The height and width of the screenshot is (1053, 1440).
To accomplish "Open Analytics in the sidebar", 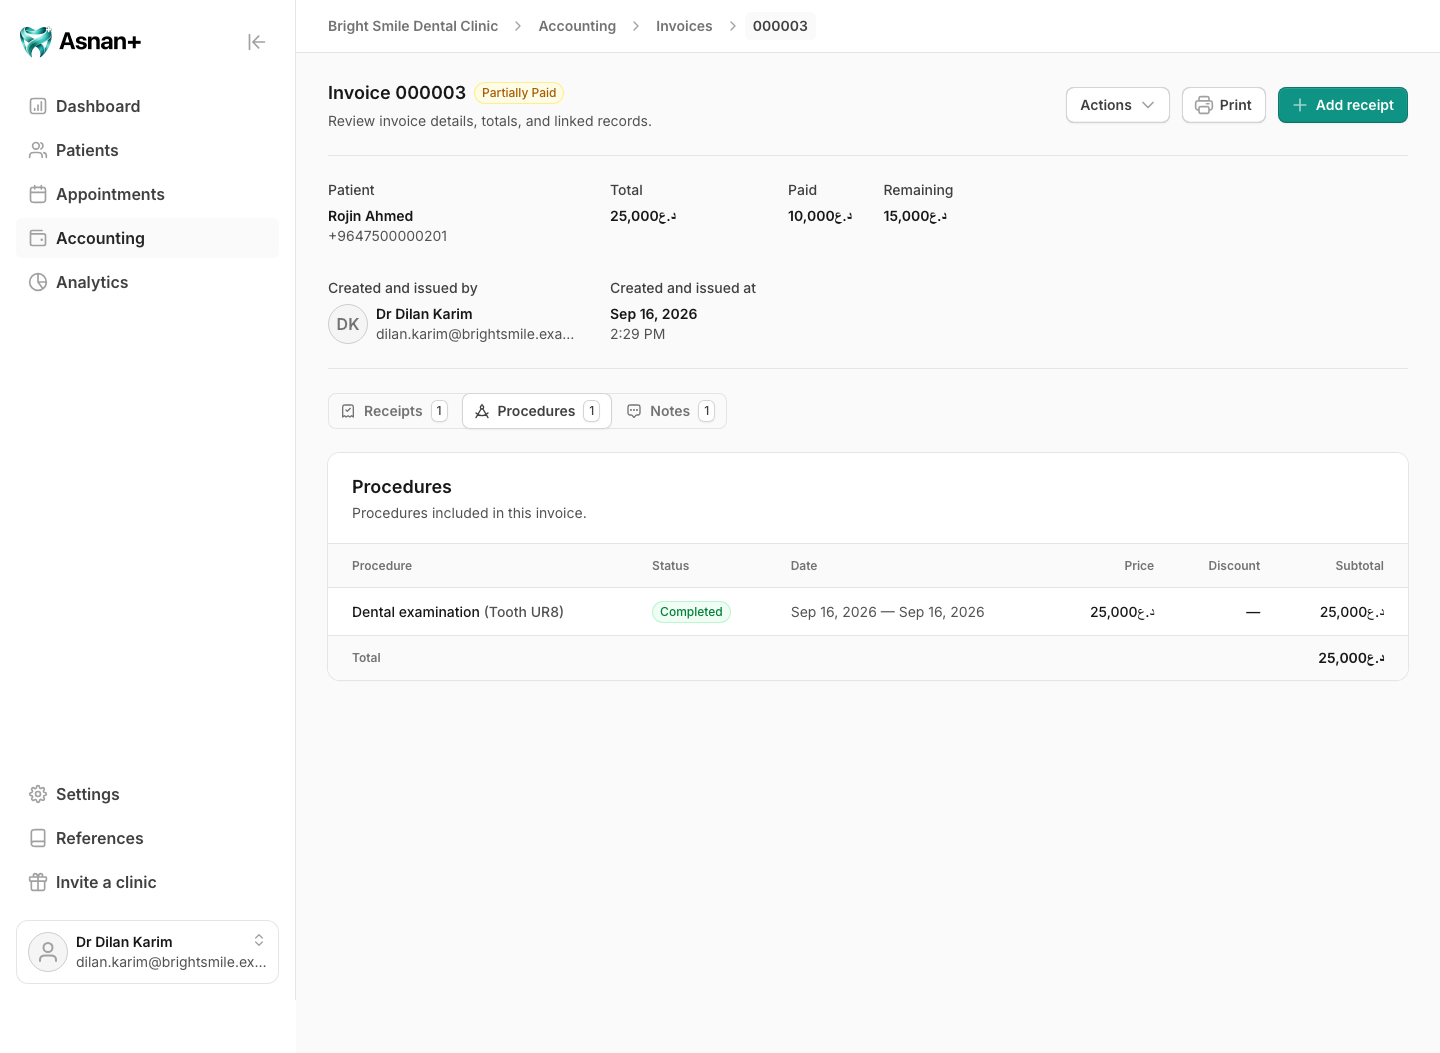I will pyautogui.click(x=147, y=282).
